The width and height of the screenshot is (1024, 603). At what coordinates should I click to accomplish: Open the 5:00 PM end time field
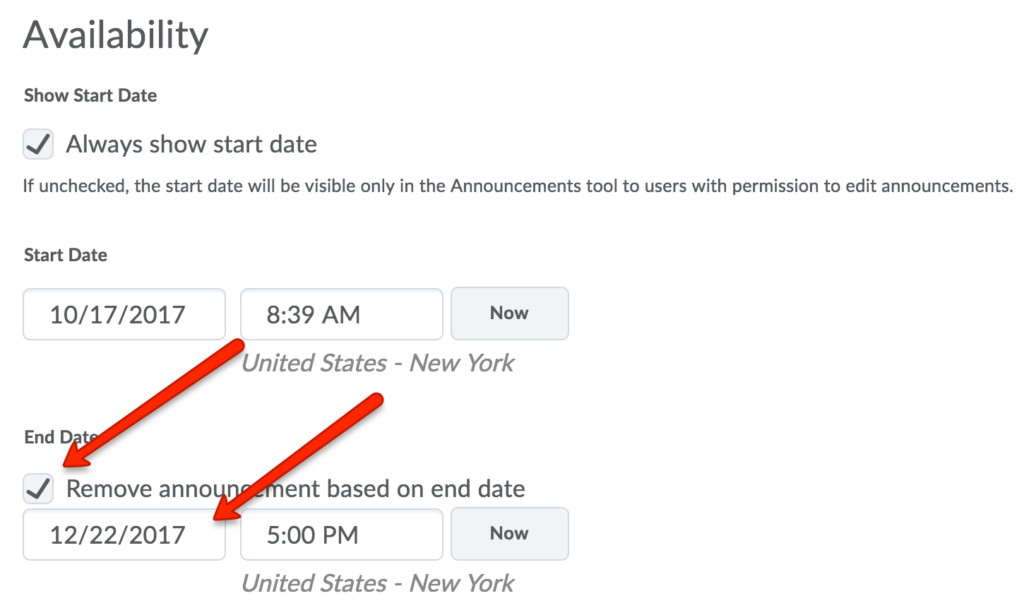pos(341,534)
